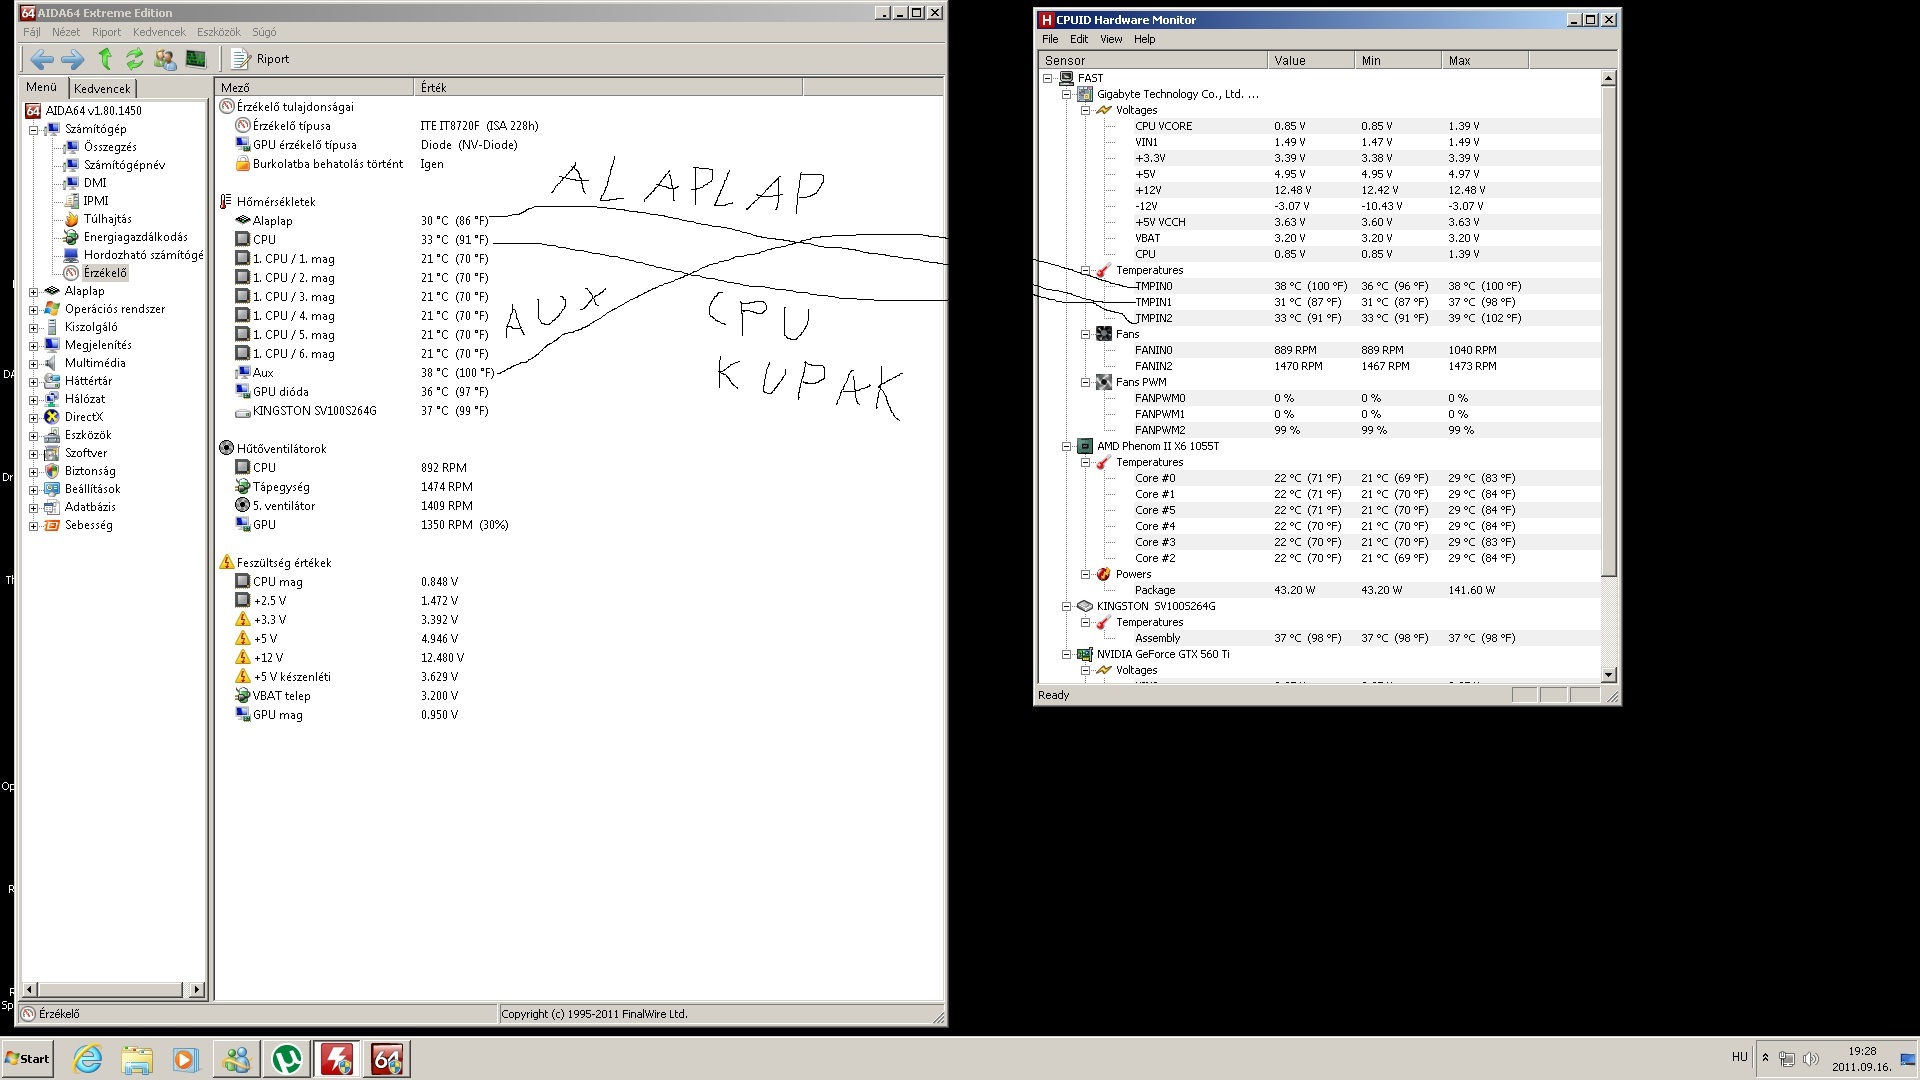Screen dimensions: 1920x1080
Task: Select the CPU VCORE row in HWMonitor
Action: [1320, 126]
